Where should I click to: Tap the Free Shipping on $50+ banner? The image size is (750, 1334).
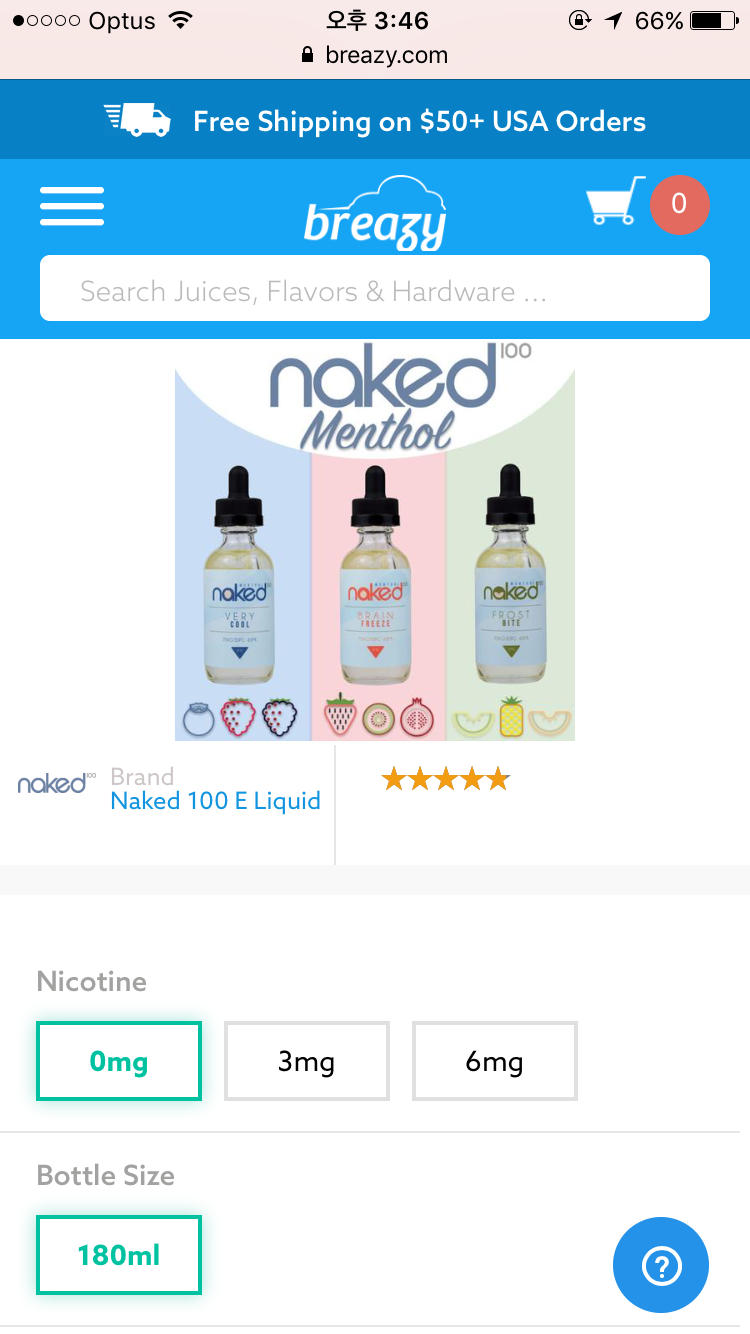[x=375, y=120]
